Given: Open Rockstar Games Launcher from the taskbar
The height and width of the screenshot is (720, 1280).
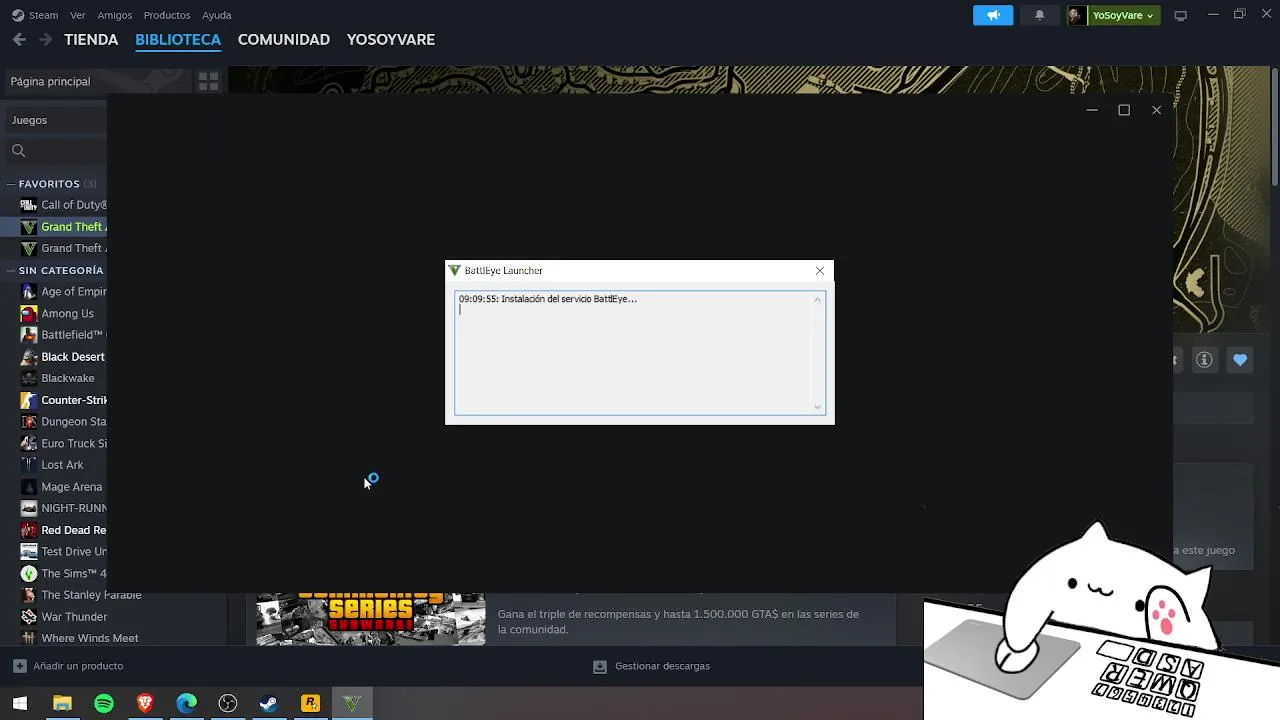Looking at the screenshot, I should (311, 704).
